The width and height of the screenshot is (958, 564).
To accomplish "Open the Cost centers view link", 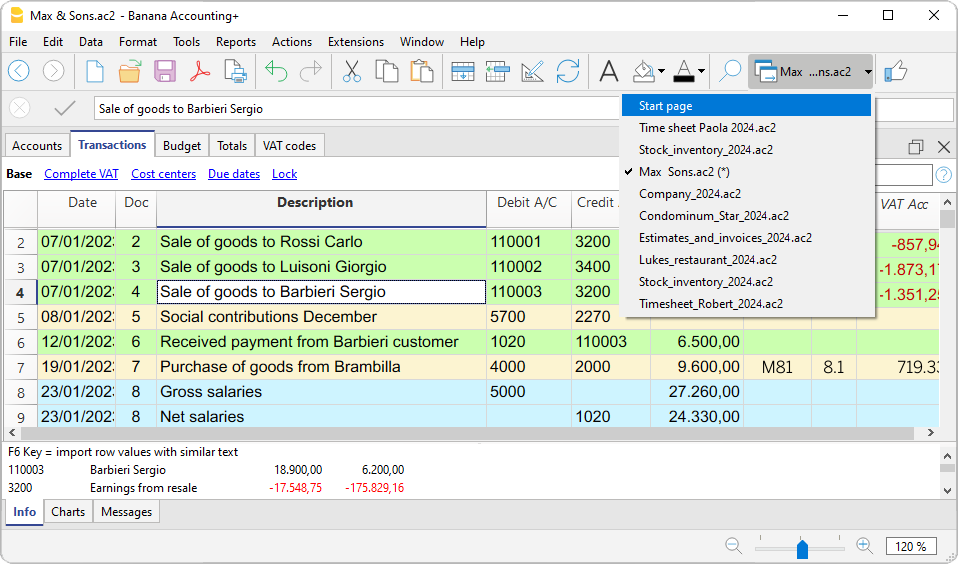I will coord(164,174).
